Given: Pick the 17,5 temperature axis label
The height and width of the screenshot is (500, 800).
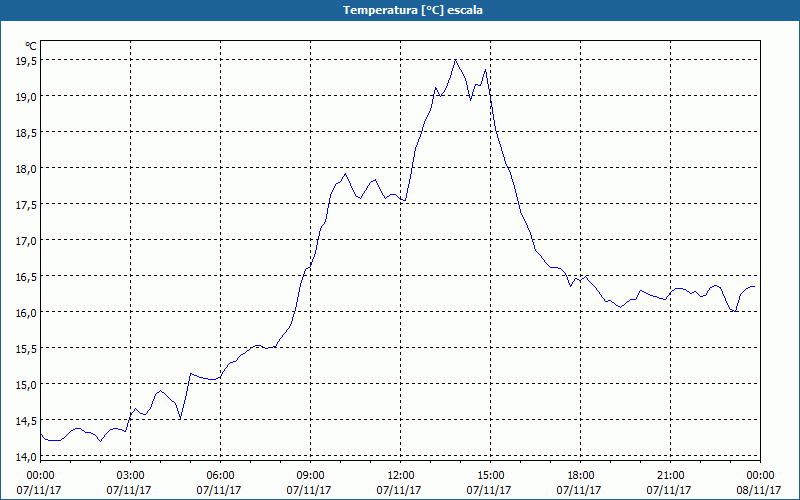Looking at the screenshot, I should (26, 204).
